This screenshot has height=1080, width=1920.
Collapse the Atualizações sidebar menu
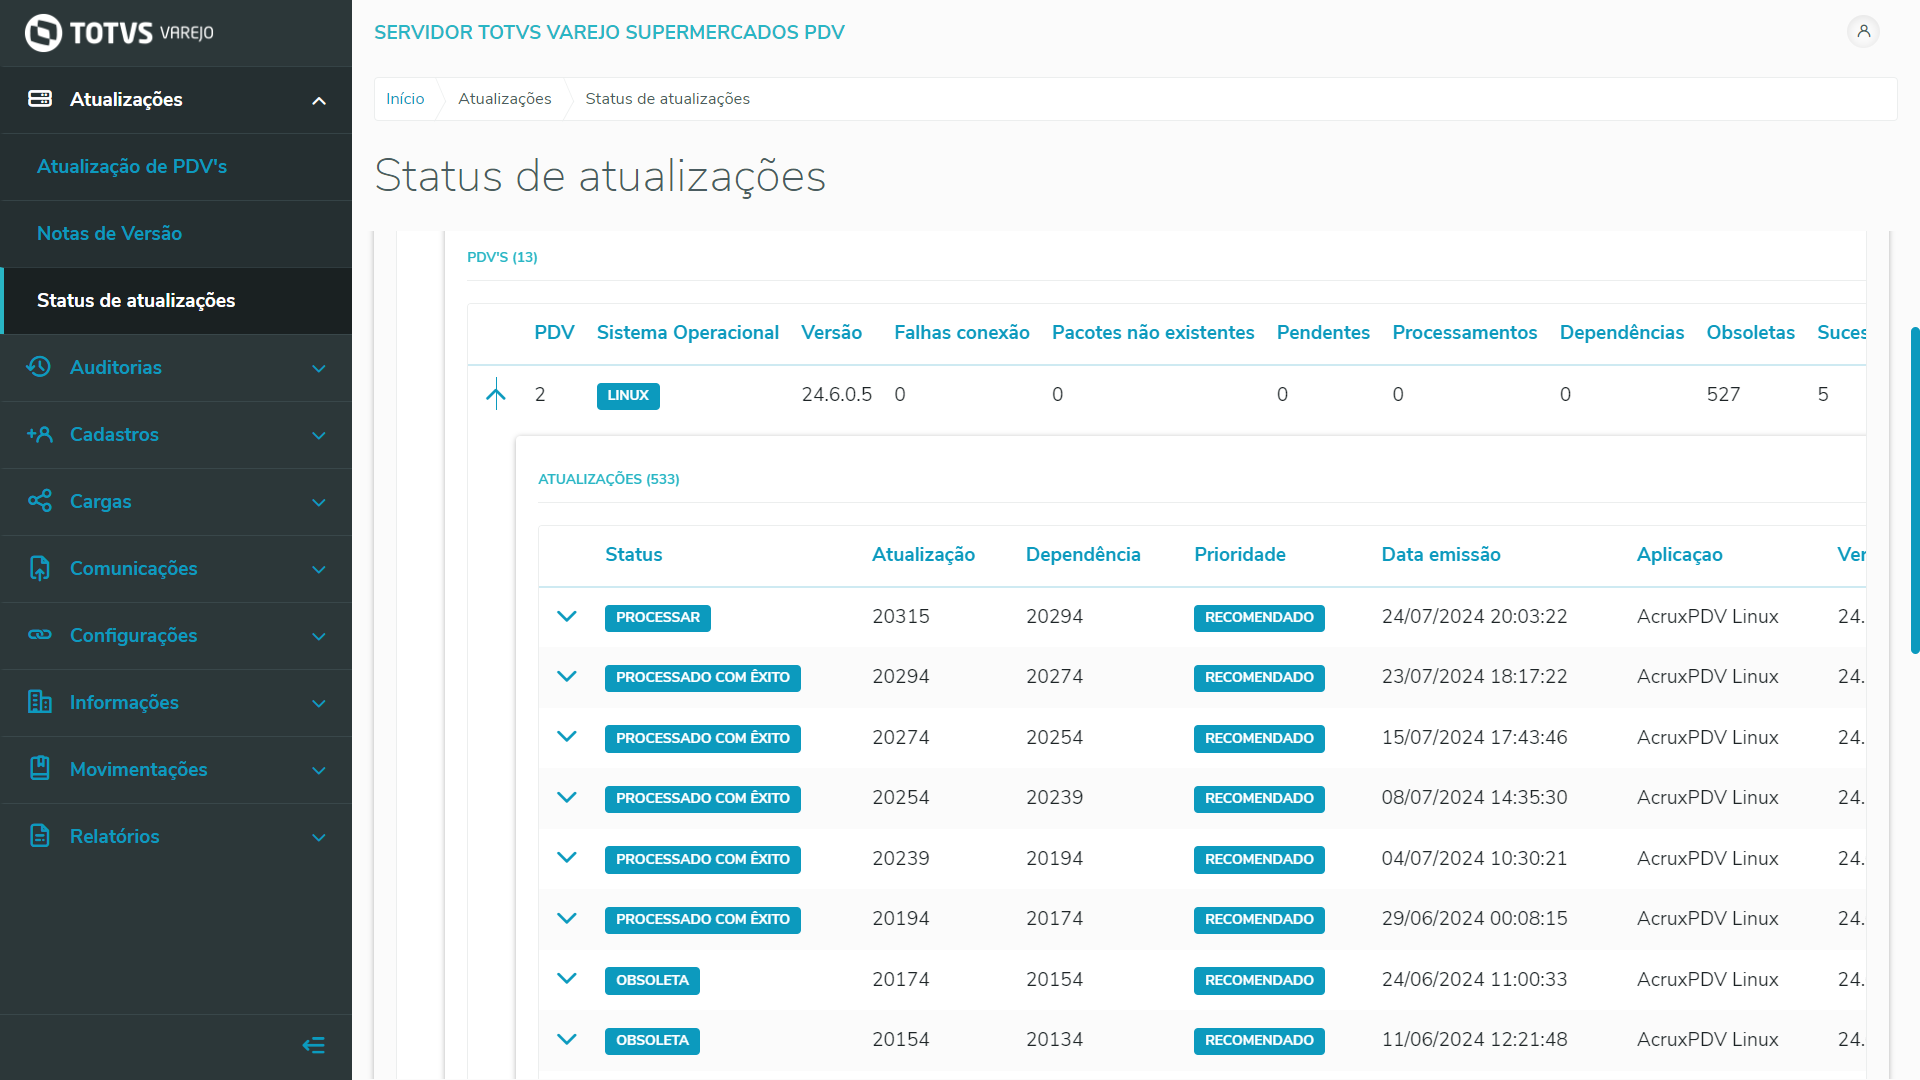[x=319, y=100]
